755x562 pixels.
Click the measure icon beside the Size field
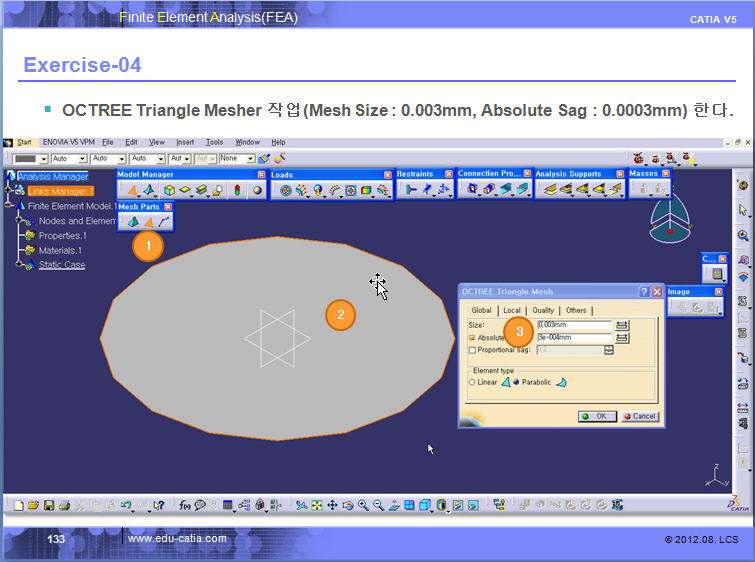622,325
